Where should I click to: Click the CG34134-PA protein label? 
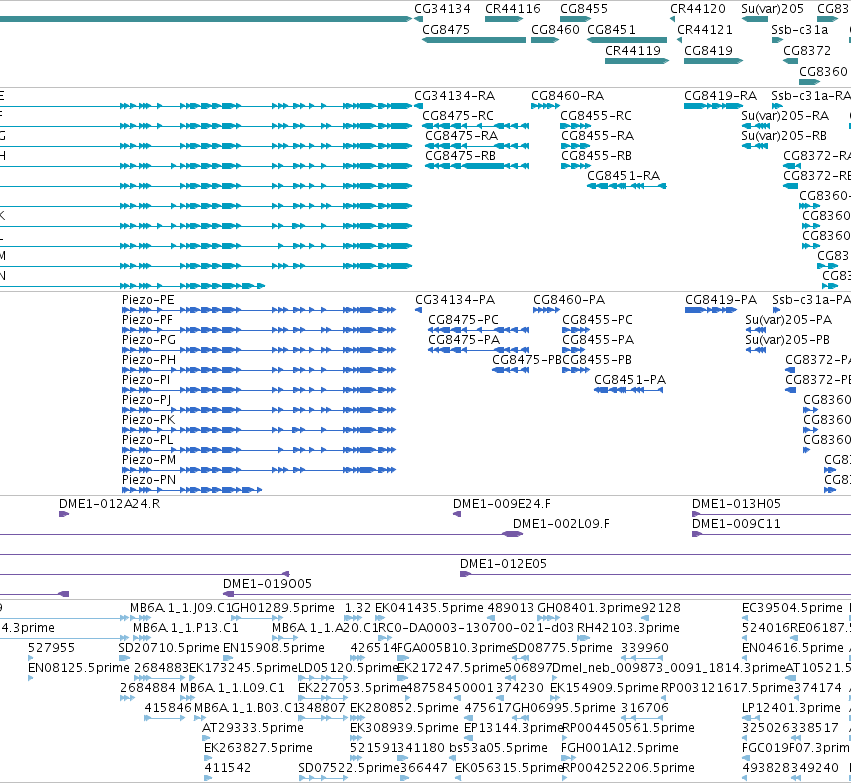tap(455, 300)
